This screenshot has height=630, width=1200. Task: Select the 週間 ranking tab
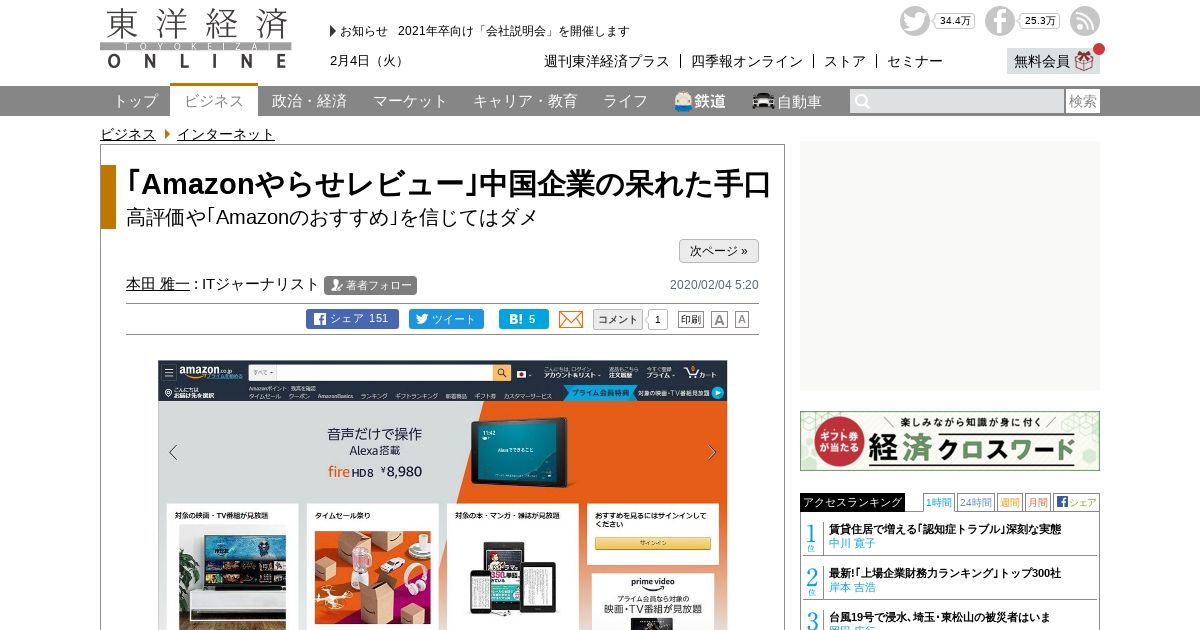click(x=1010, y=502)
